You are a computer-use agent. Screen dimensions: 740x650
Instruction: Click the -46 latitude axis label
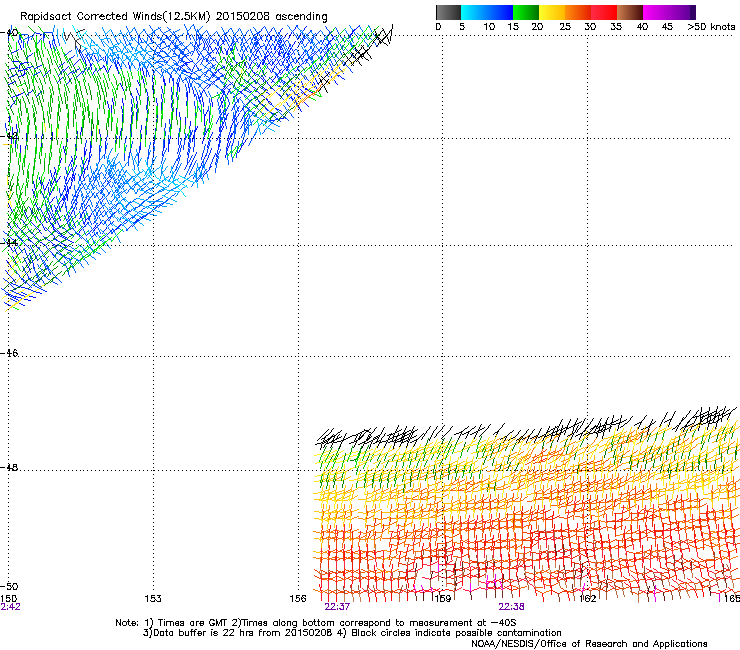pyautogui.click(x=10, y=353)
